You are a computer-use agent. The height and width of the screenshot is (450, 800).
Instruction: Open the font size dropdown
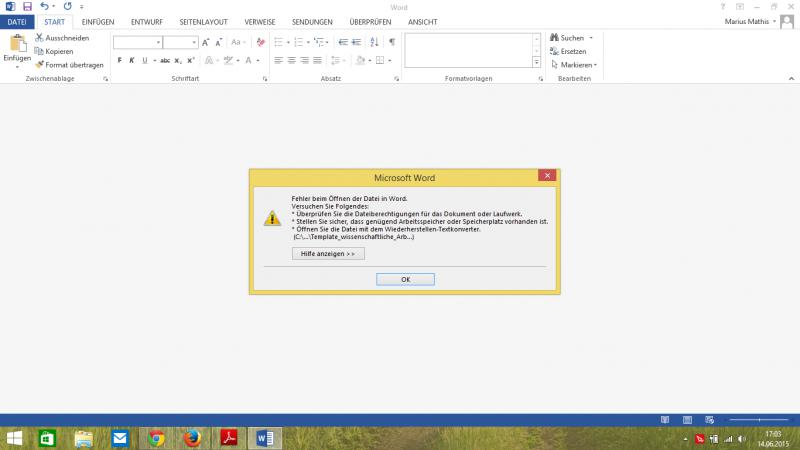pos(194,42)
